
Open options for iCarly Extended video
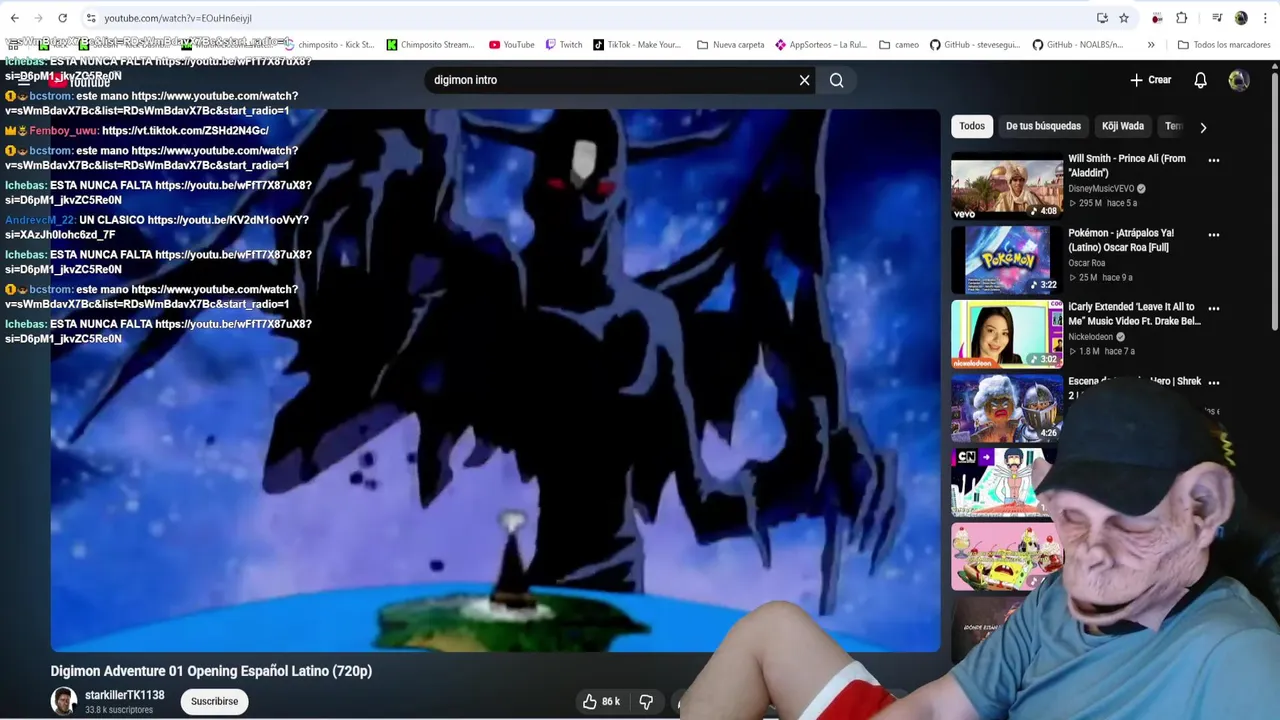1214,308
